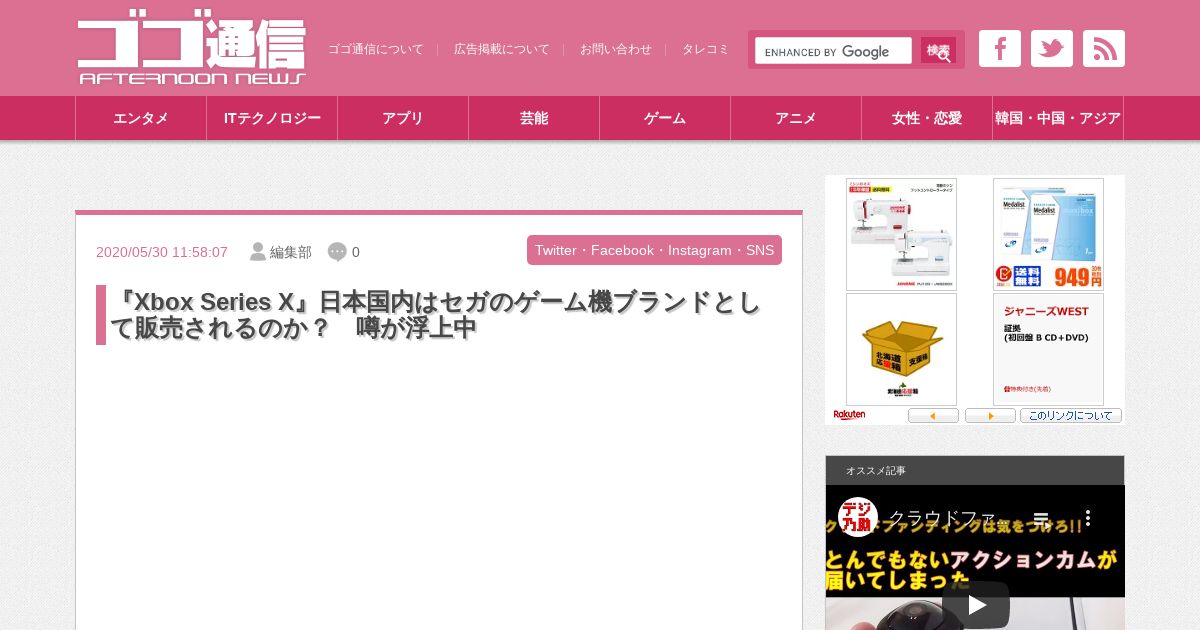Click the comment count 0
1200x630 pixels.
pos(356,252)
